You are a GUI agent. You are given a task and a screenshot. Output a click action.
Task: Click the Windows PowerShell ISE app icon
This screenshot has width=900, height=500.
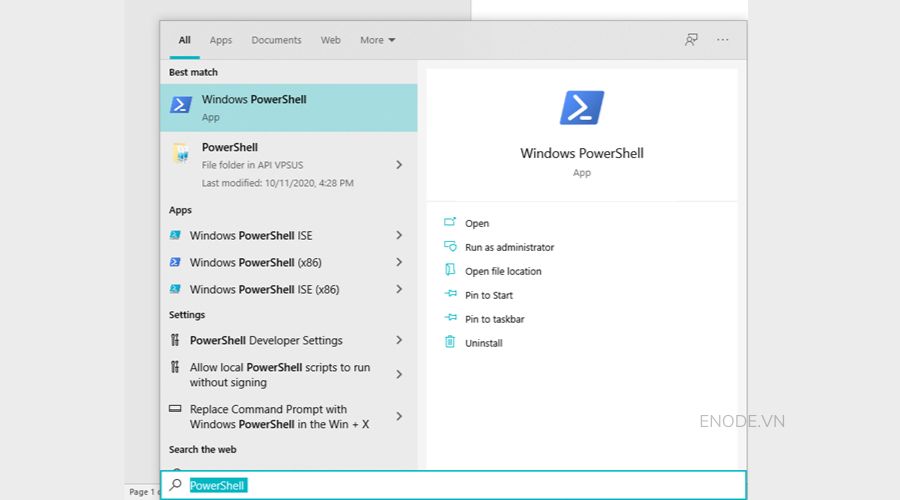(175, 236)
